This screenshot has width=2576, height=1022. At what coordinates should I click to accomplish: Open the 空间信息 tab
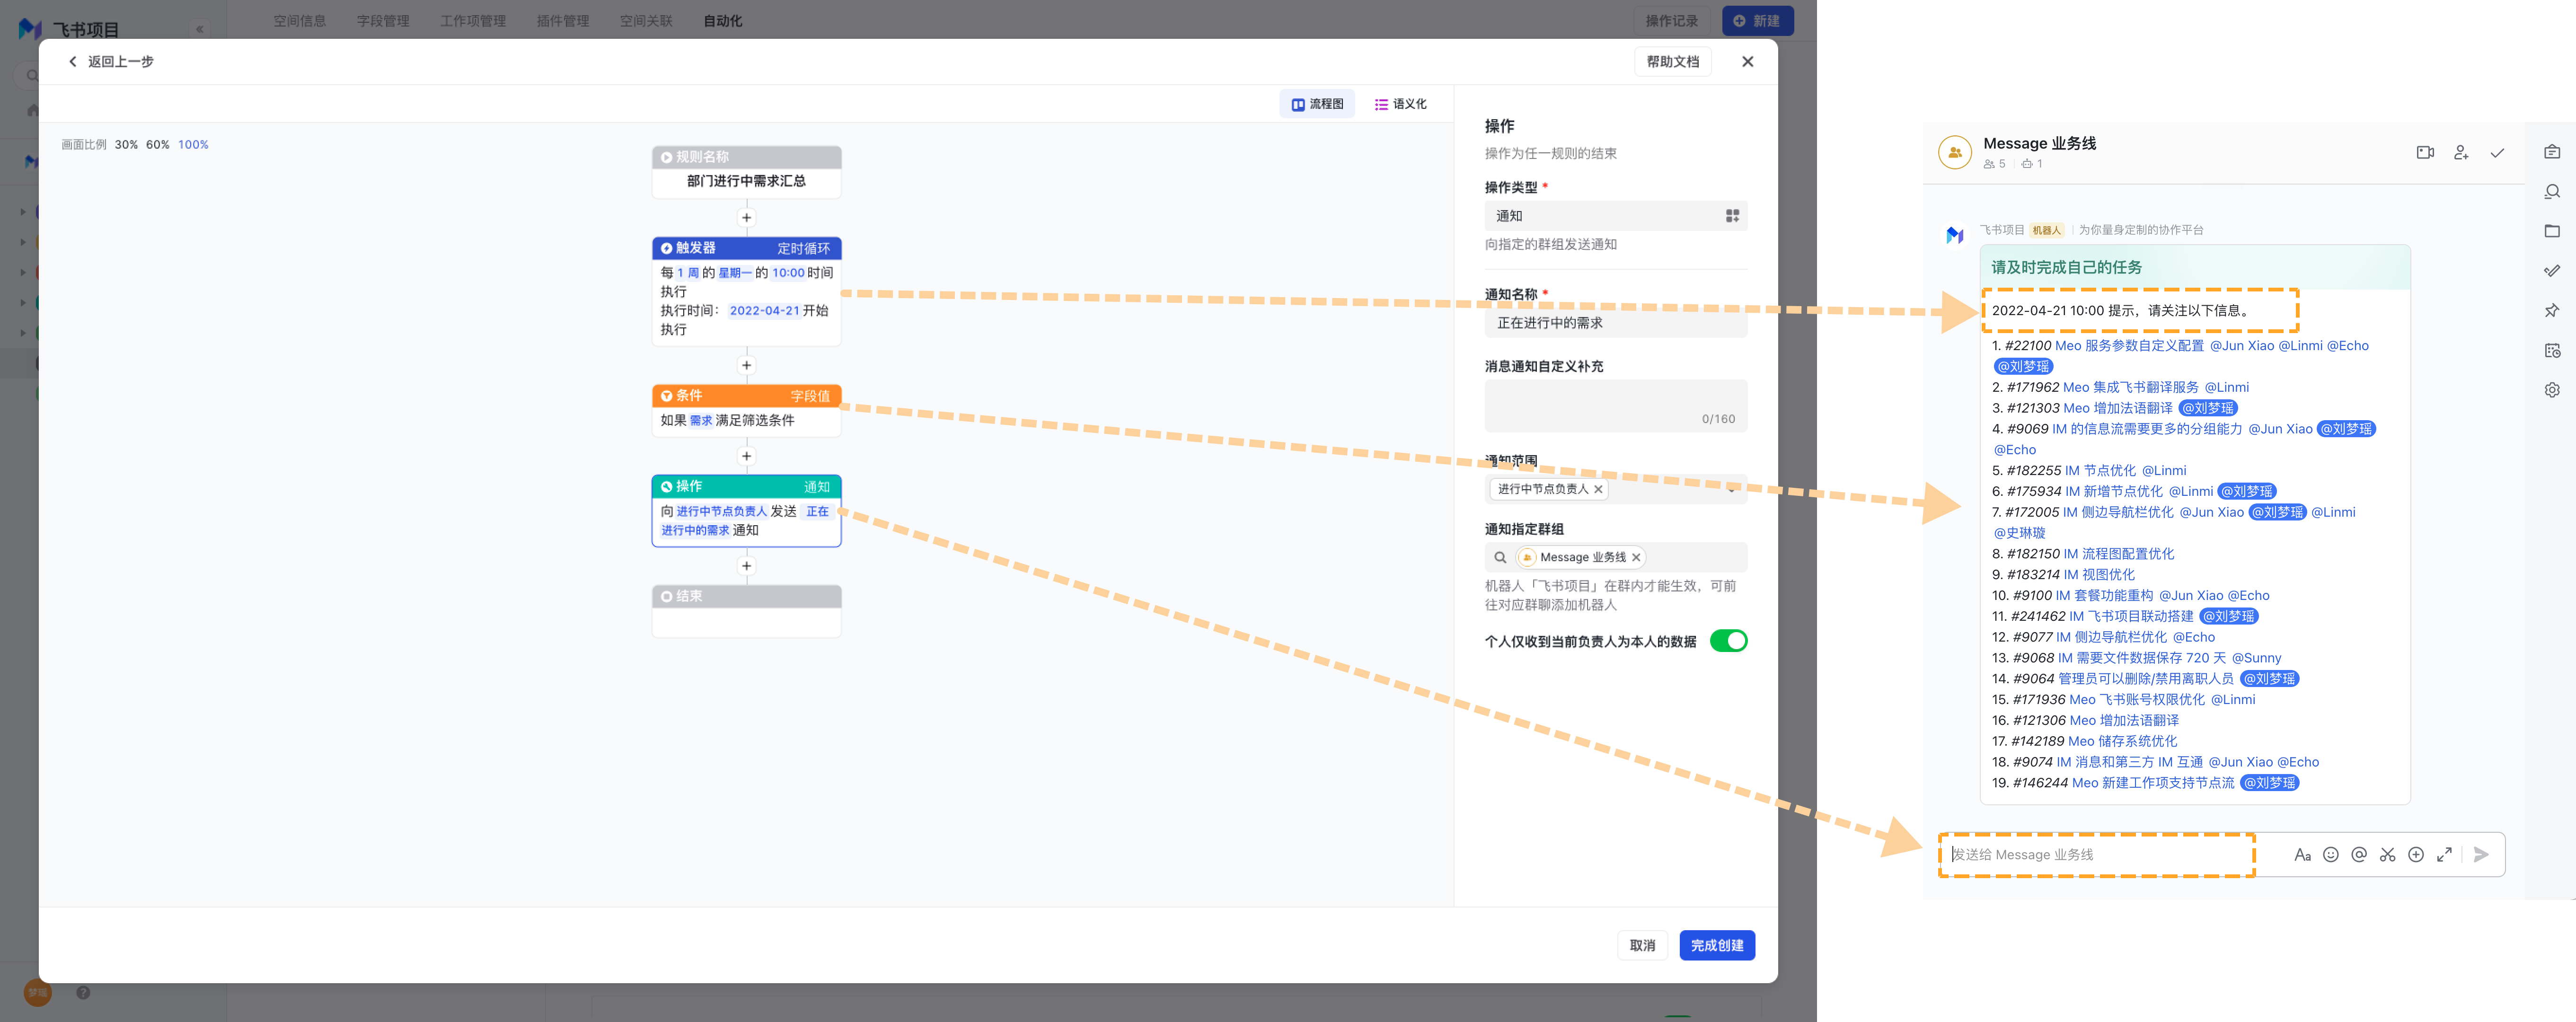(300, 21)
